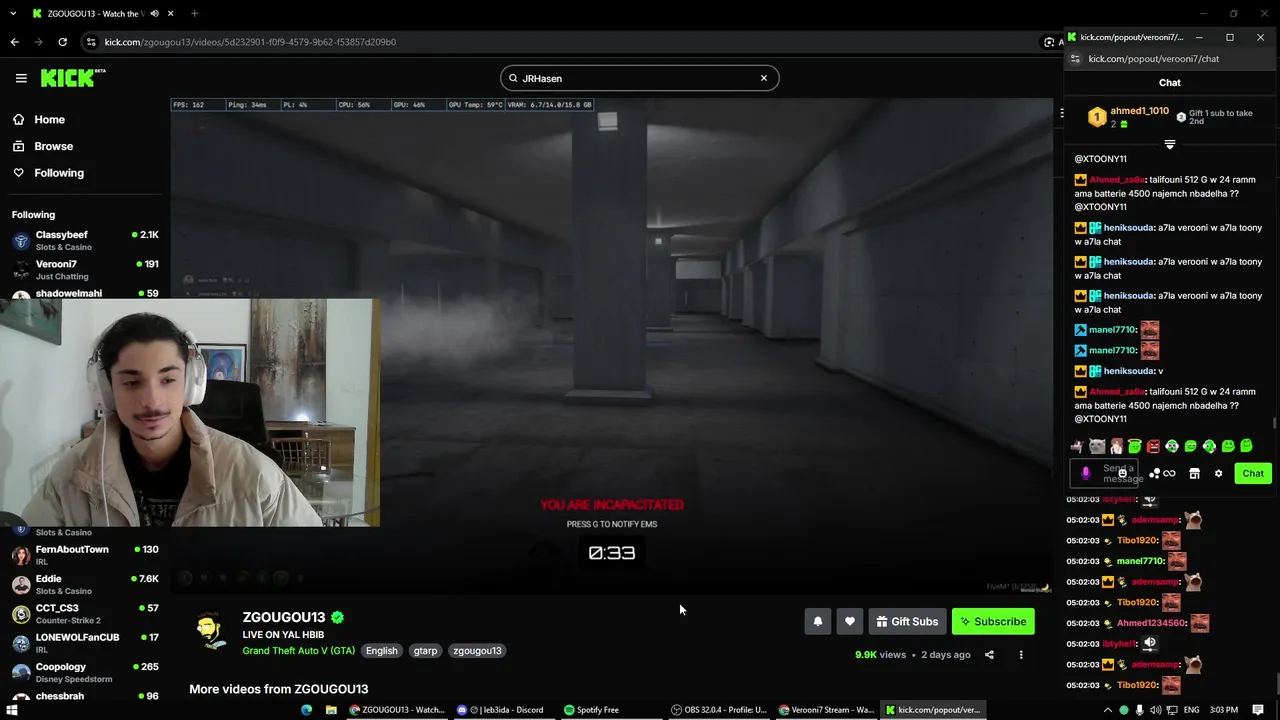Screen dimensions: 1280x720
Task: Click popout chat address bar URL
Action: click(1153, 59)
